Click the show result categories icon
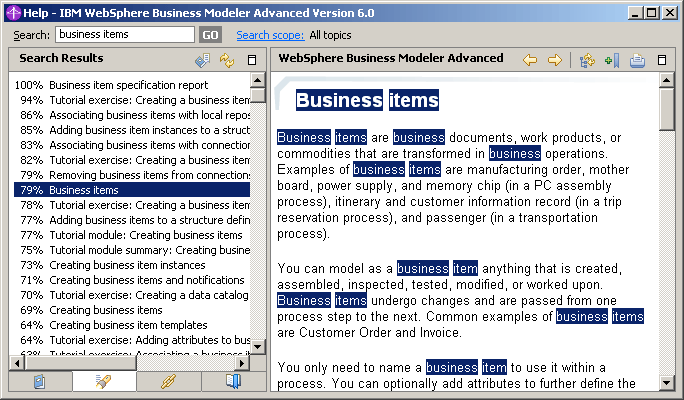This screenshot has height=400, width=684. (202, 60)
